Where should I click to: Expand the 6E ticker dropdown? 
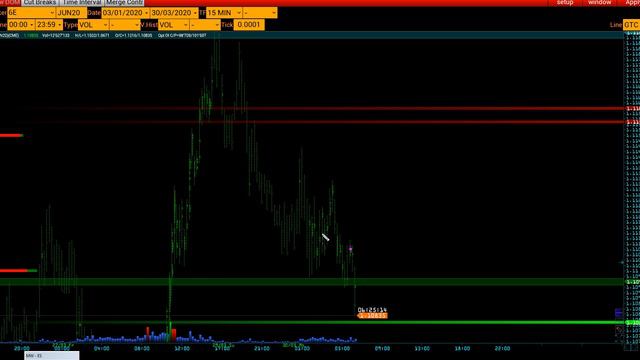point(31,13)
